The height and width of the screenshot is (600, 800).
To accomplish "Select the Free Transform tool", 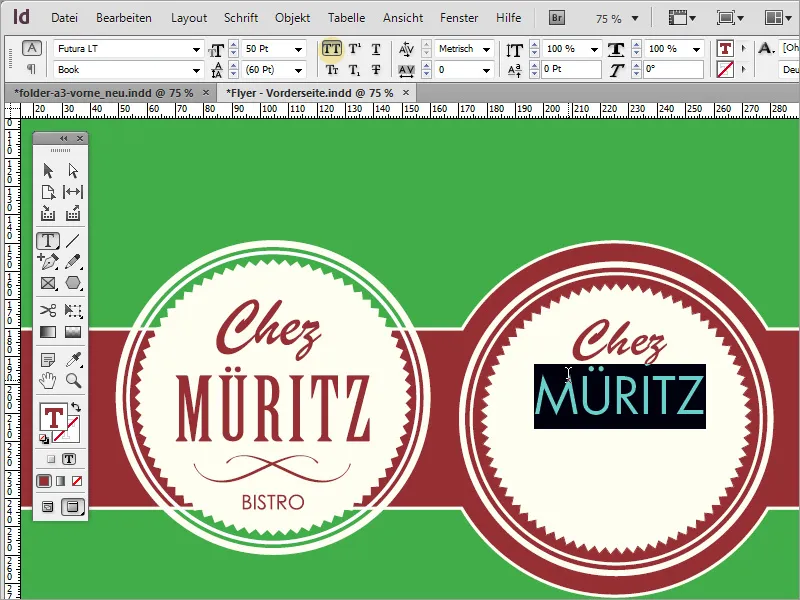I will [x=73, y=310].
